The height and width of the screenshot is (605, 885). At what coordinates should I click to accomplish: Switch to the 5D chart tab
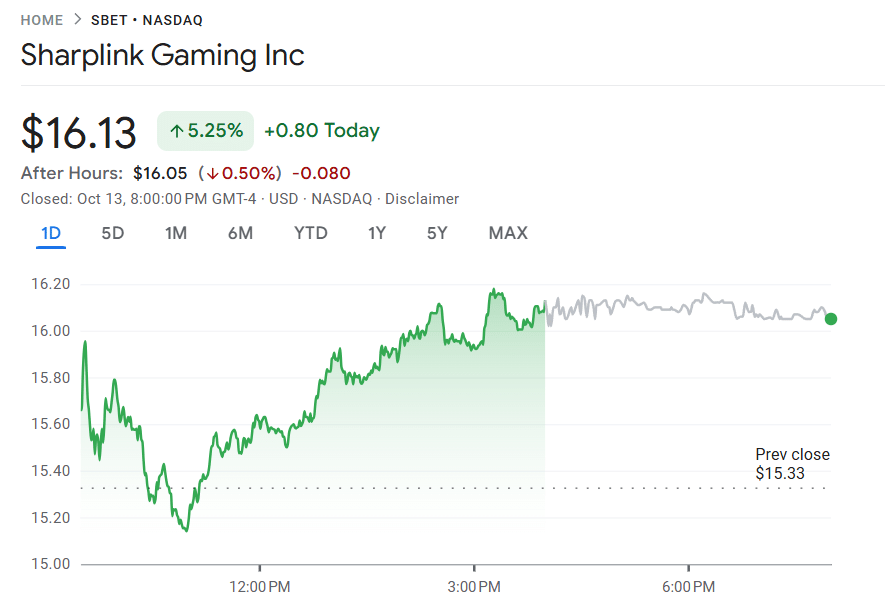coord(113,233)
